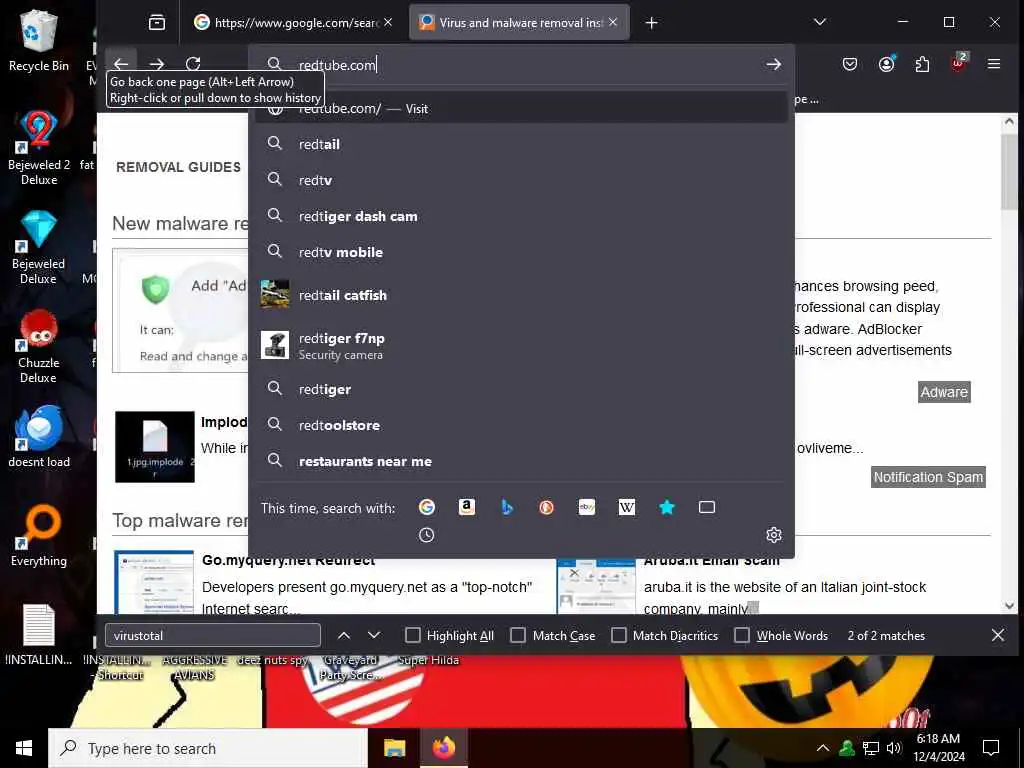Open the uBlock Origin extension icon
Image resolution: width=1024 pixels, height=768 pixels.
[958, 63]
